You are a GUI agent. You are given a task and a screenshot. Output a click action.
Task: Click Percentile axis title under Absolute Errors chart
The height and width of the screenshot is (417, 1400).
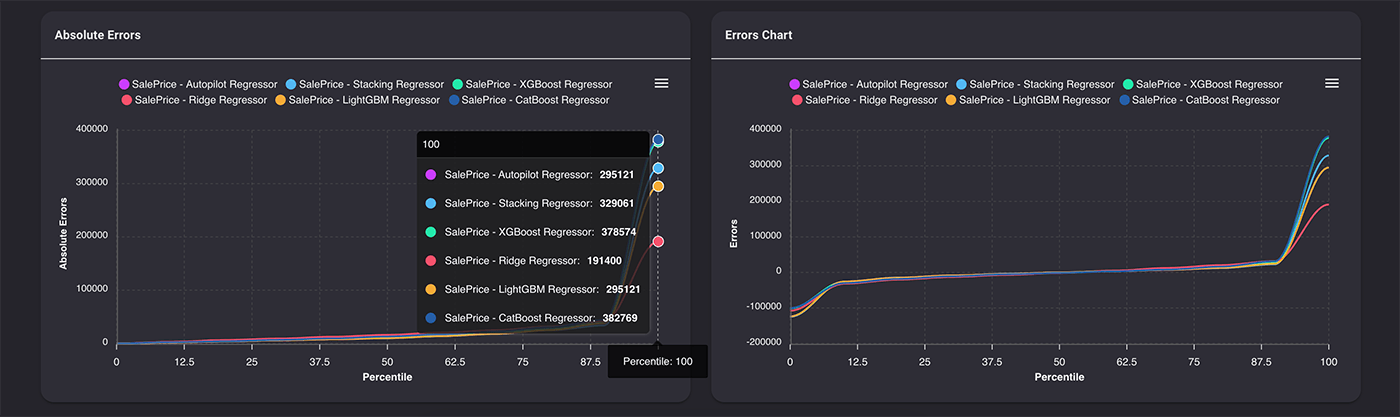click(387, 377)
